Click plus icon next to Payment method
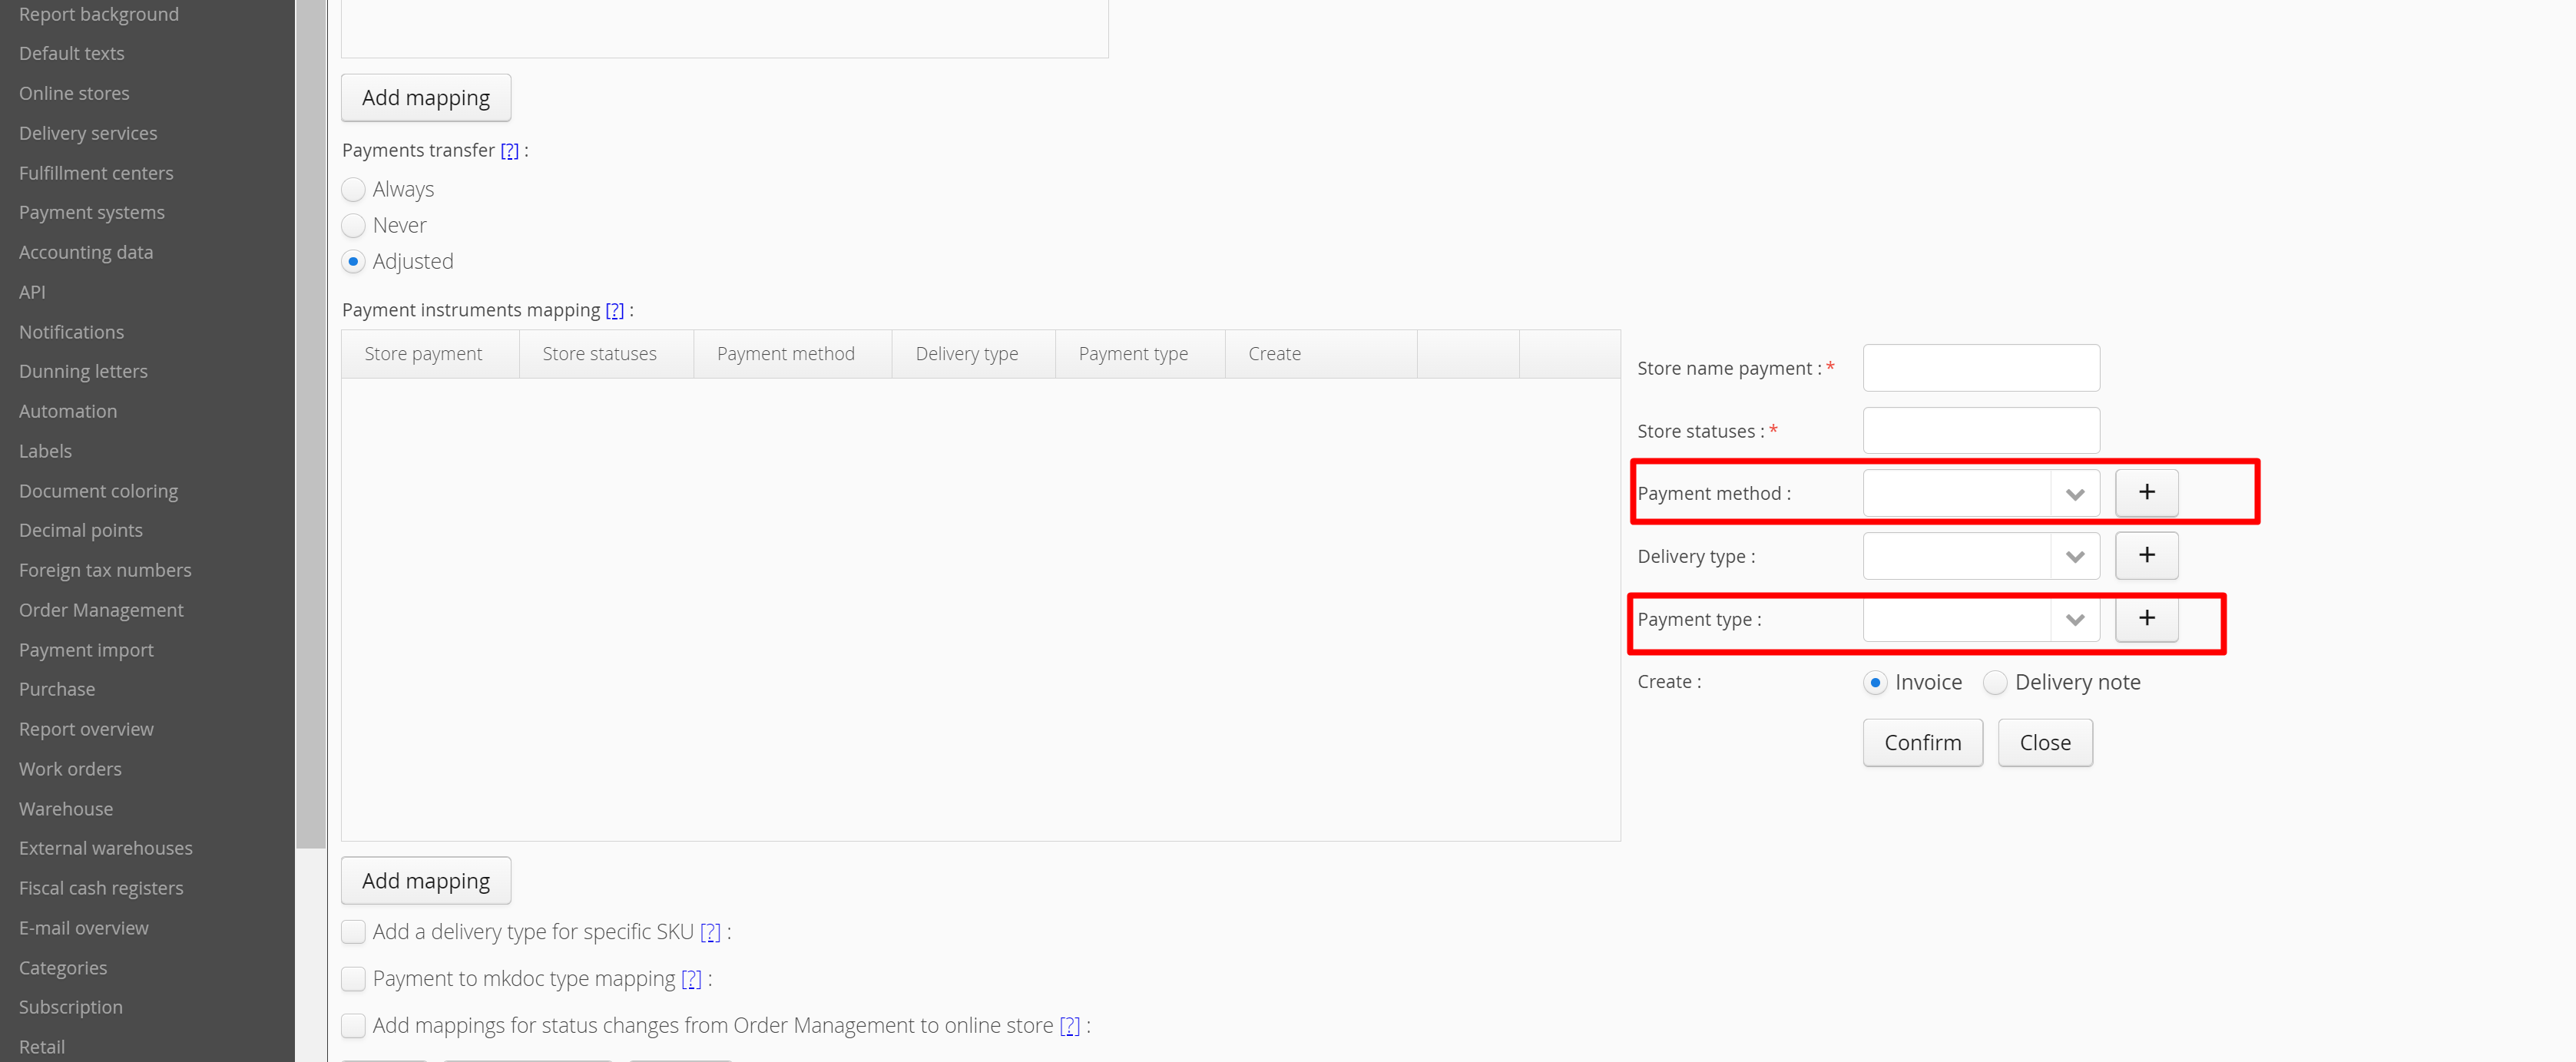2576x1062 pixels. coord(2146,492)
